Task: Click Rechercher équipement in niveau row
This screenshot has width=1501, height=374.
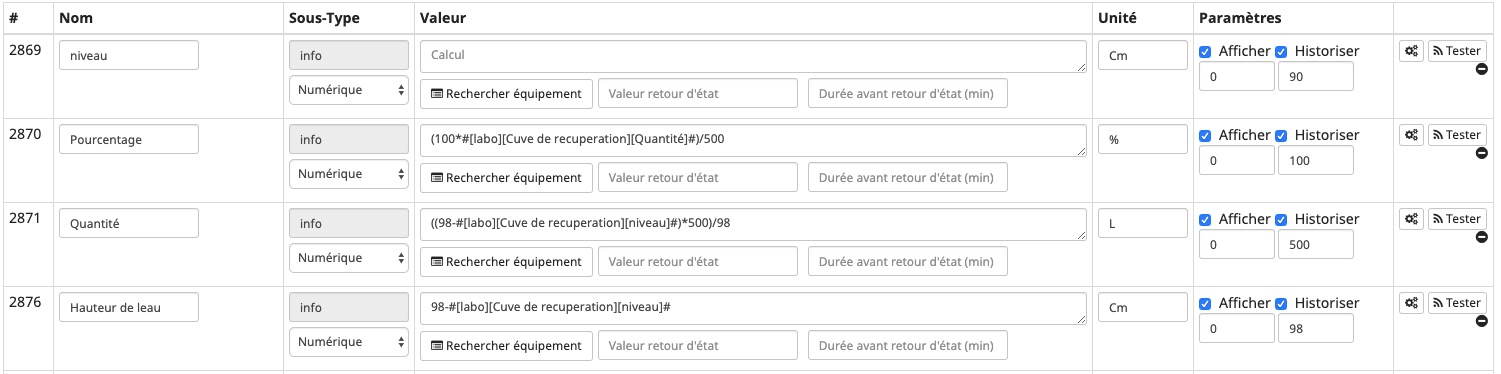Action: tap(506, 93)
